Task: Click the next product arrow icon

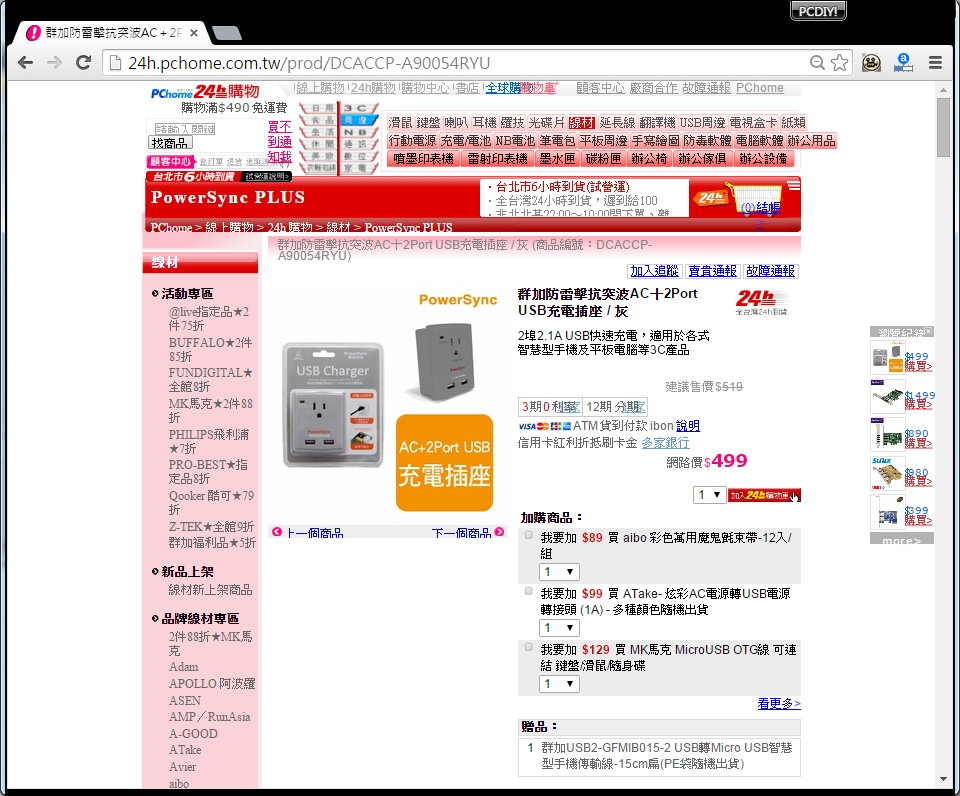Action: click(x=499, y=531)
